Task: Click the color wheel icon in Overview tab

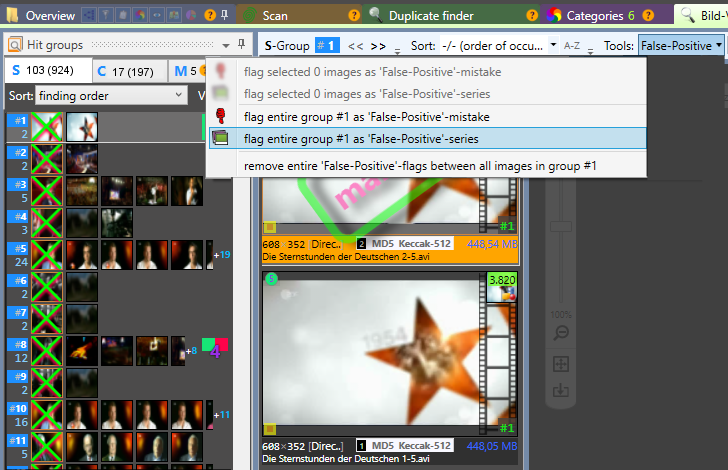Action: tap(140, 15)
